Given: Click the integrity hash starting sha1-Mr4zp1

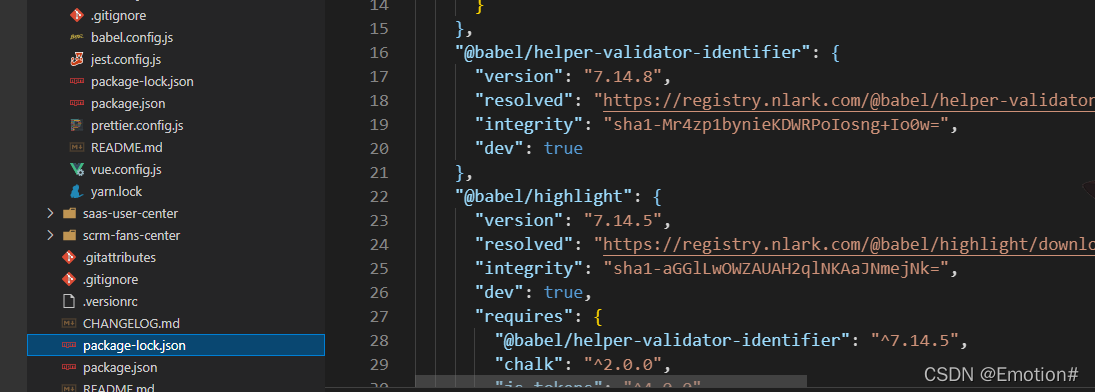Looking at the screenshot, I should click(x=777, y=125).
